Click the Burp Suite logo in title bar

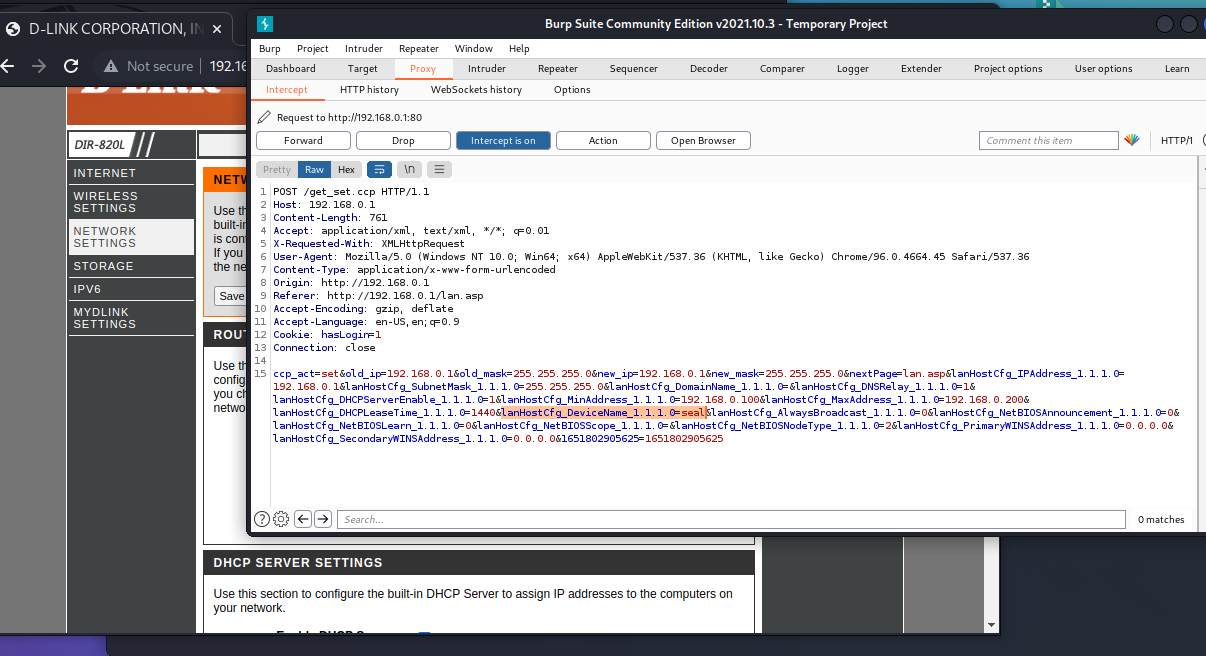coord(265,24)
